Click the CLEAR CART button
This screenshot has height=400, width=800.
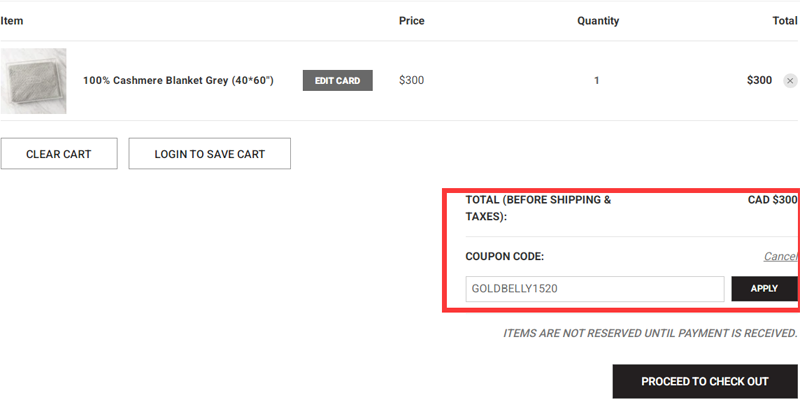pyautogui.click(x=59, y=154)
